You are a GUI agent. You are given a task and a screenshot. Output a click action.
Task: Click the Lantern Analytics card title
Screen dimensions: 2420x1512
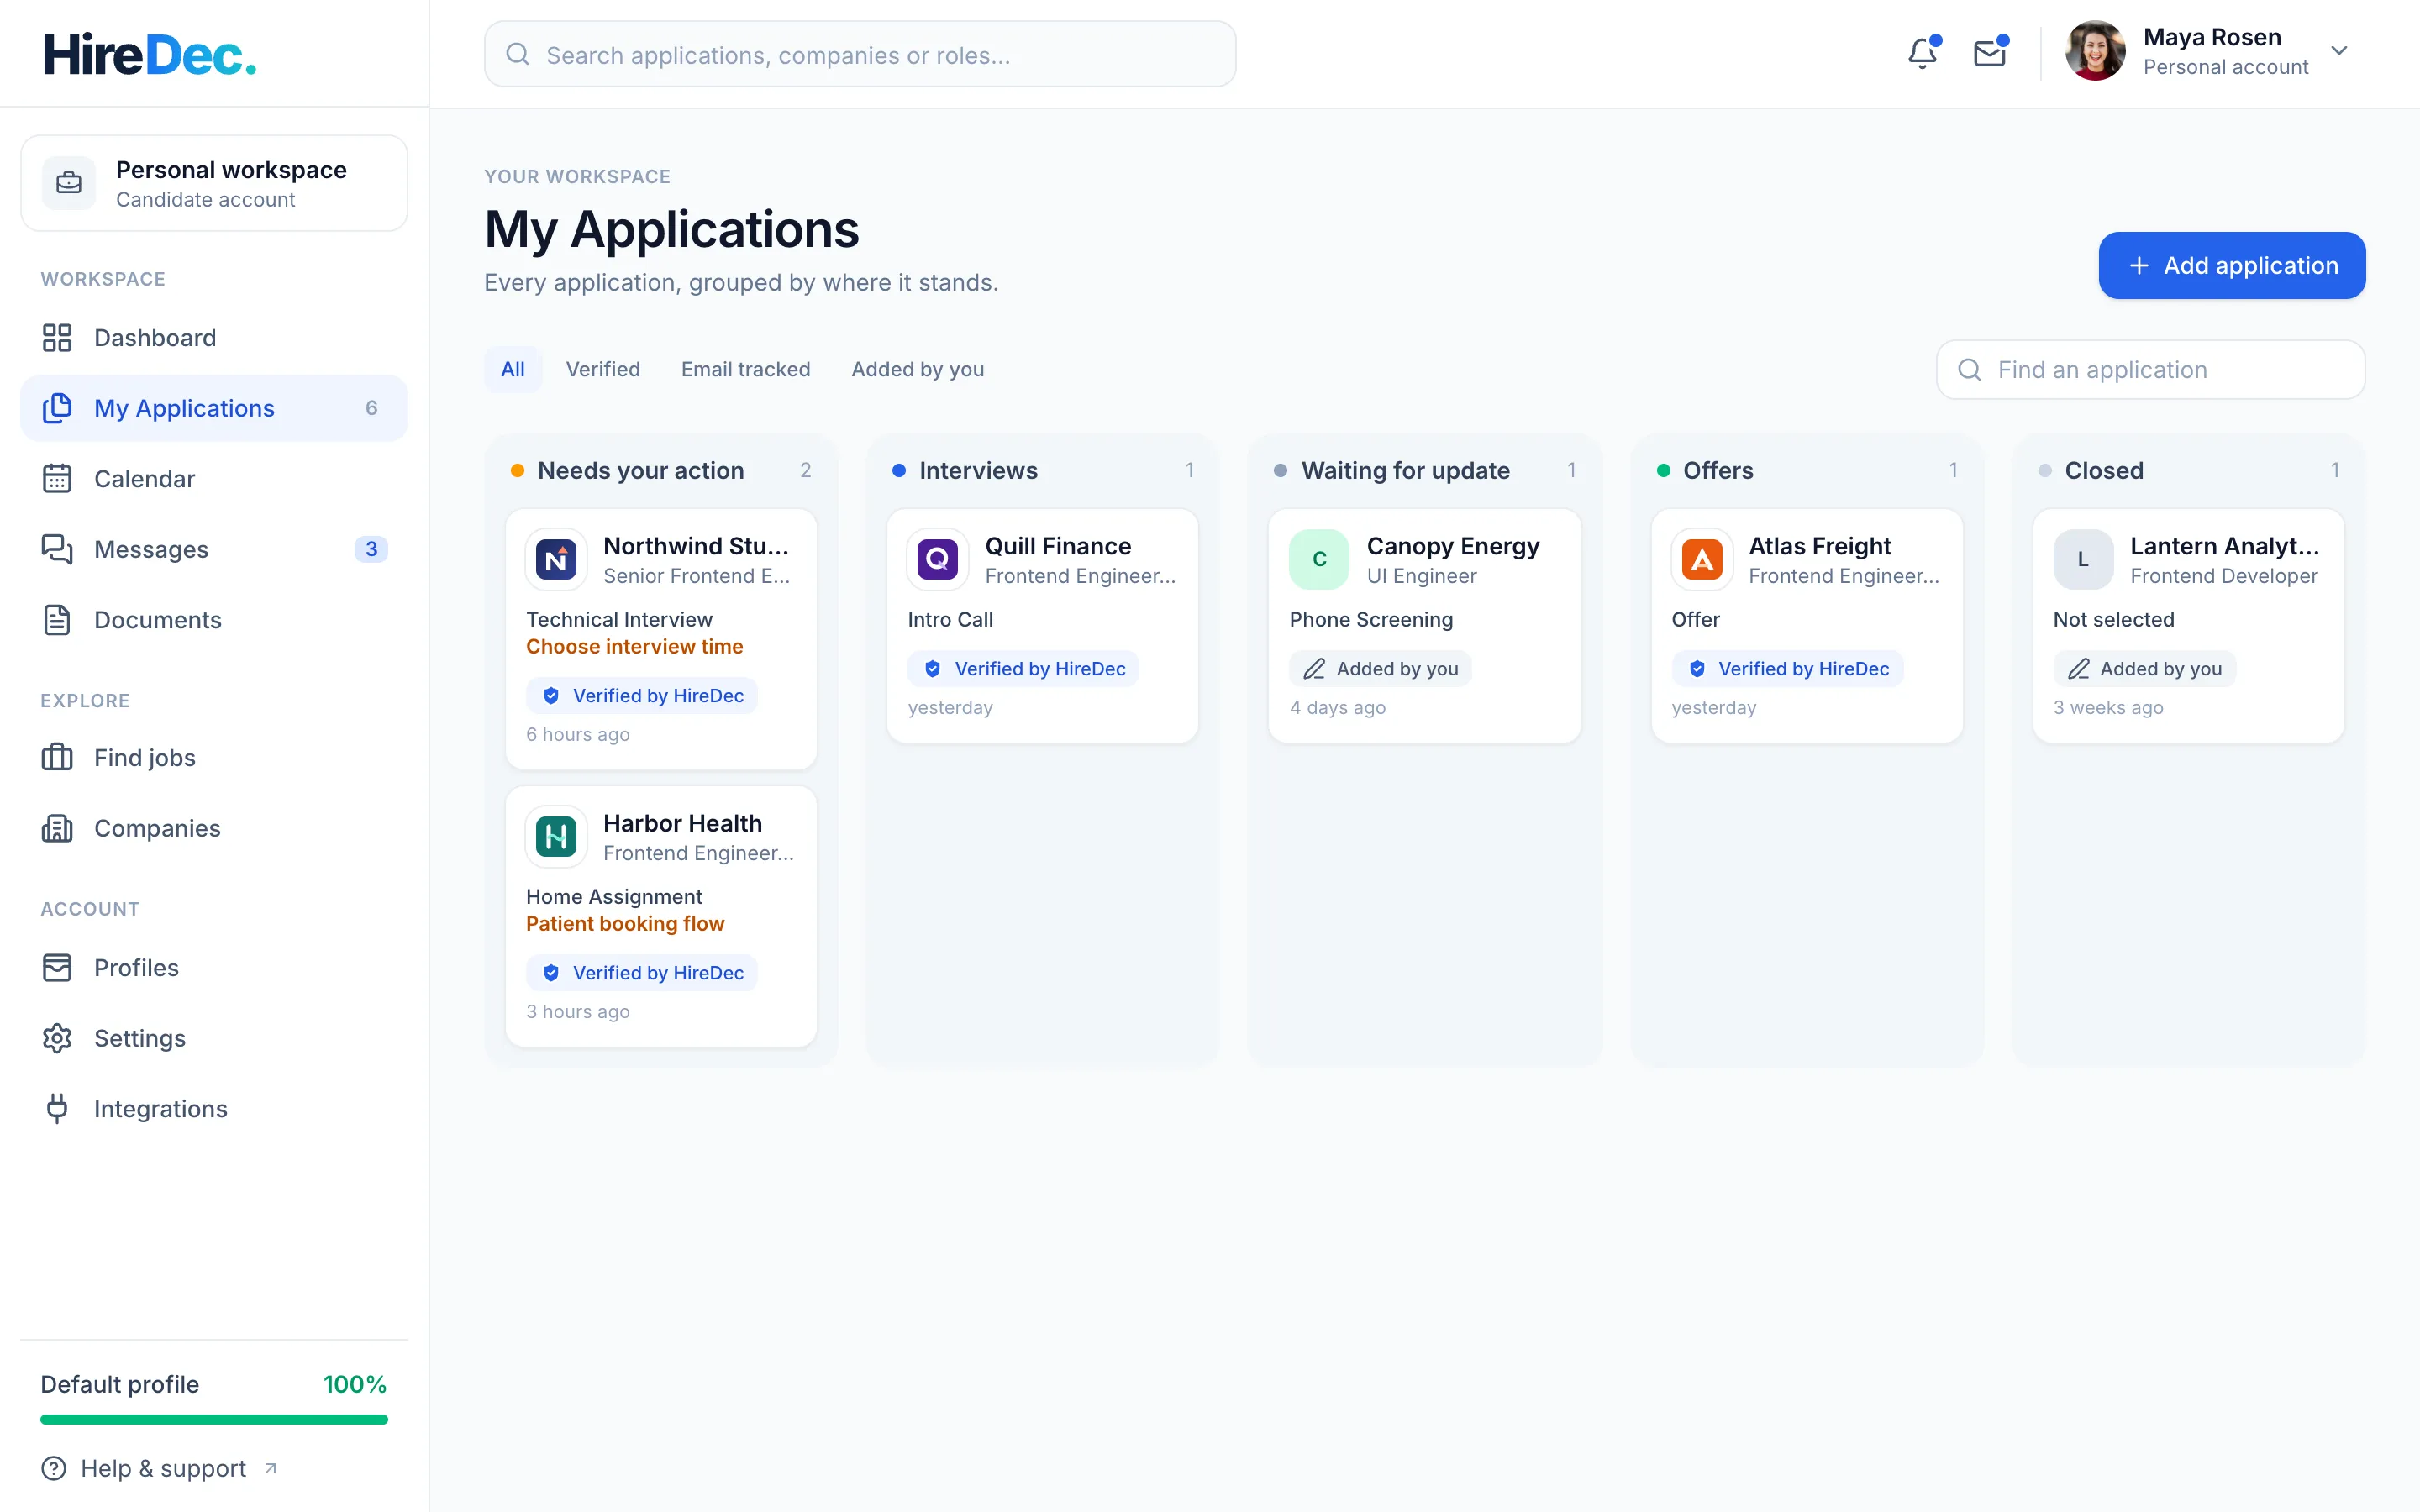pos(2225,546)
